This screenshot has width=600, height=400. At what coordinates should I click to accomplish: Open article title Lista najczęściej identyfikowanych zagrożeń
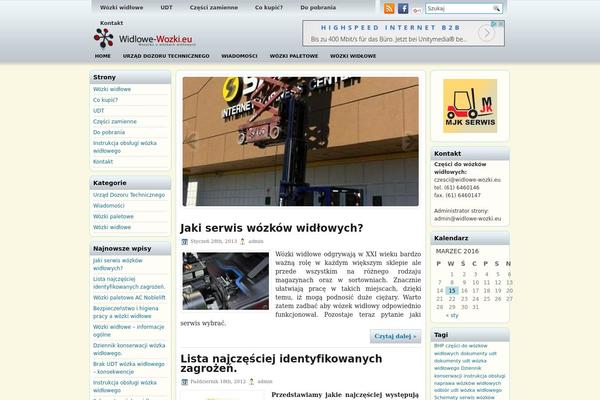click(281, 363)
